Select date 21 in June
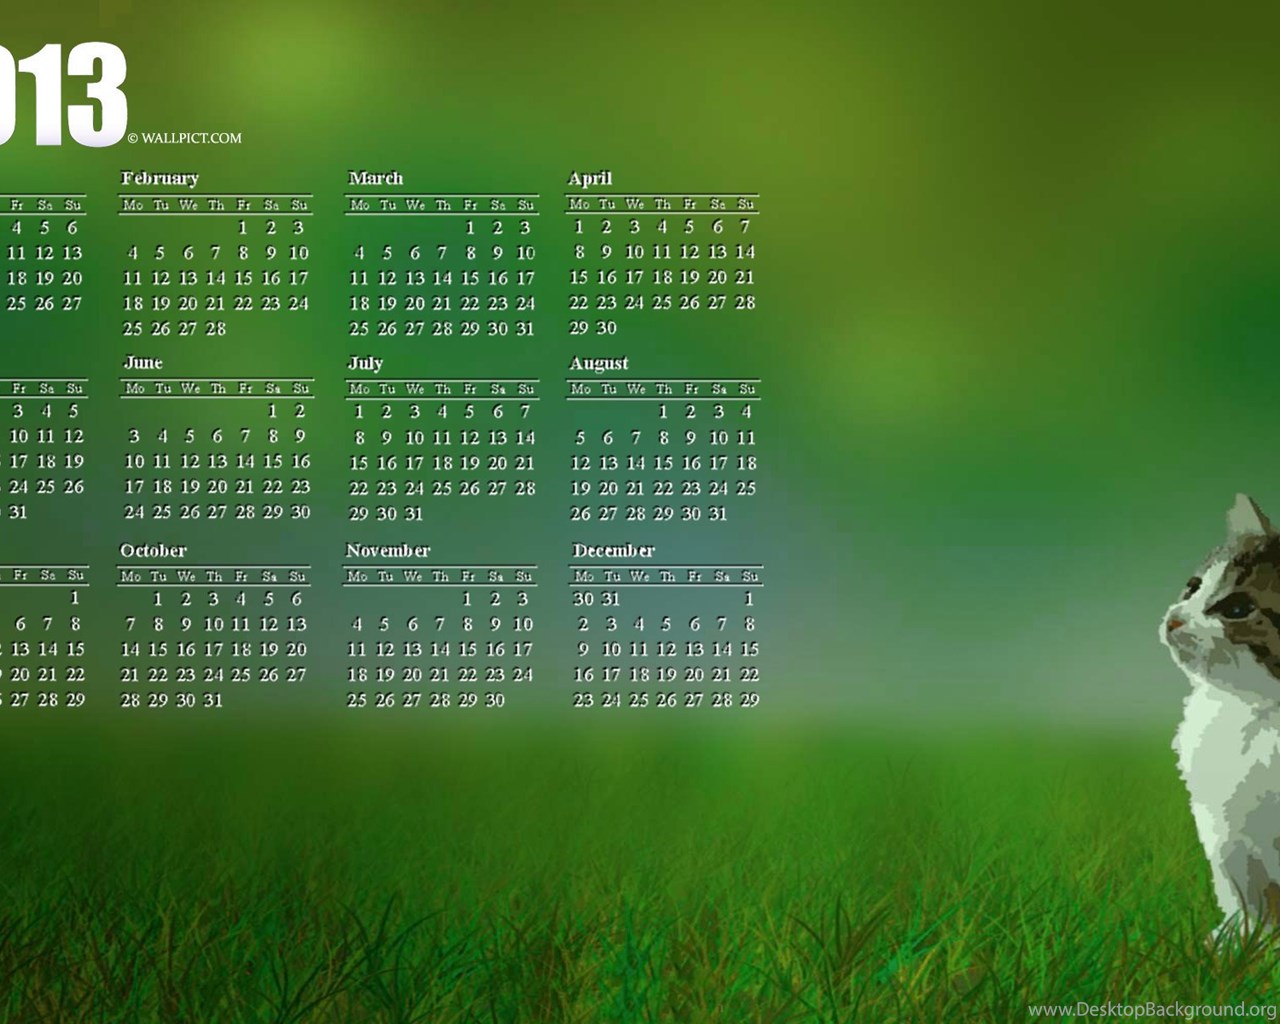This screenshot has height=1024, width=1280. 245,487
